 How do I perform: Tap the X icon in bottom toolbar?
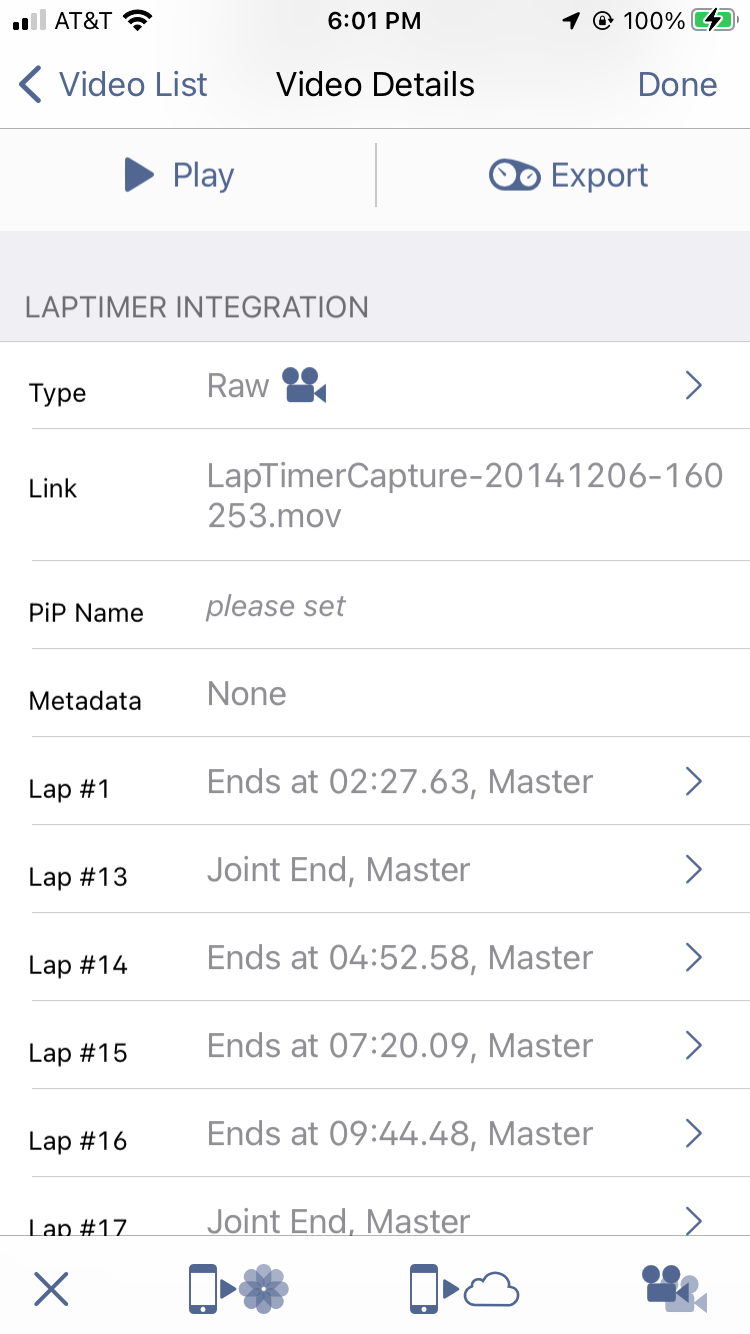tap(51, 1289)
